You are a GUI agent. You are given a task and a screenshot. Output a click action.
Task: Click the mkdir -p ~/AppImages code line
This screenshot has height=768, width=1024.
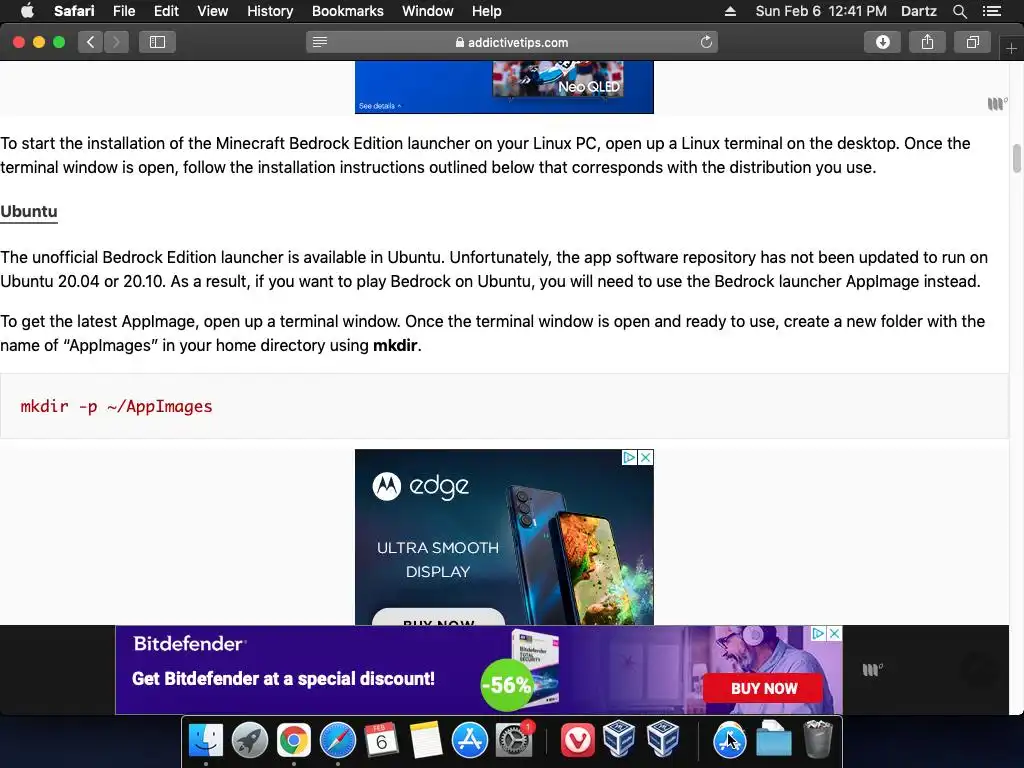coord(116,406)
